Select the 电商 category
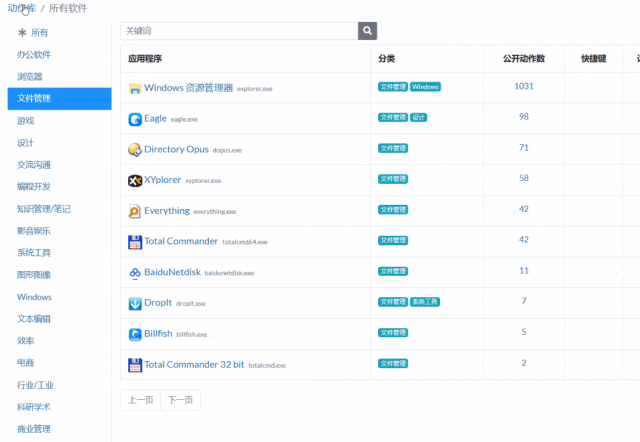Image resolution: width=640 pixels, height=442 pixels. 25,363
